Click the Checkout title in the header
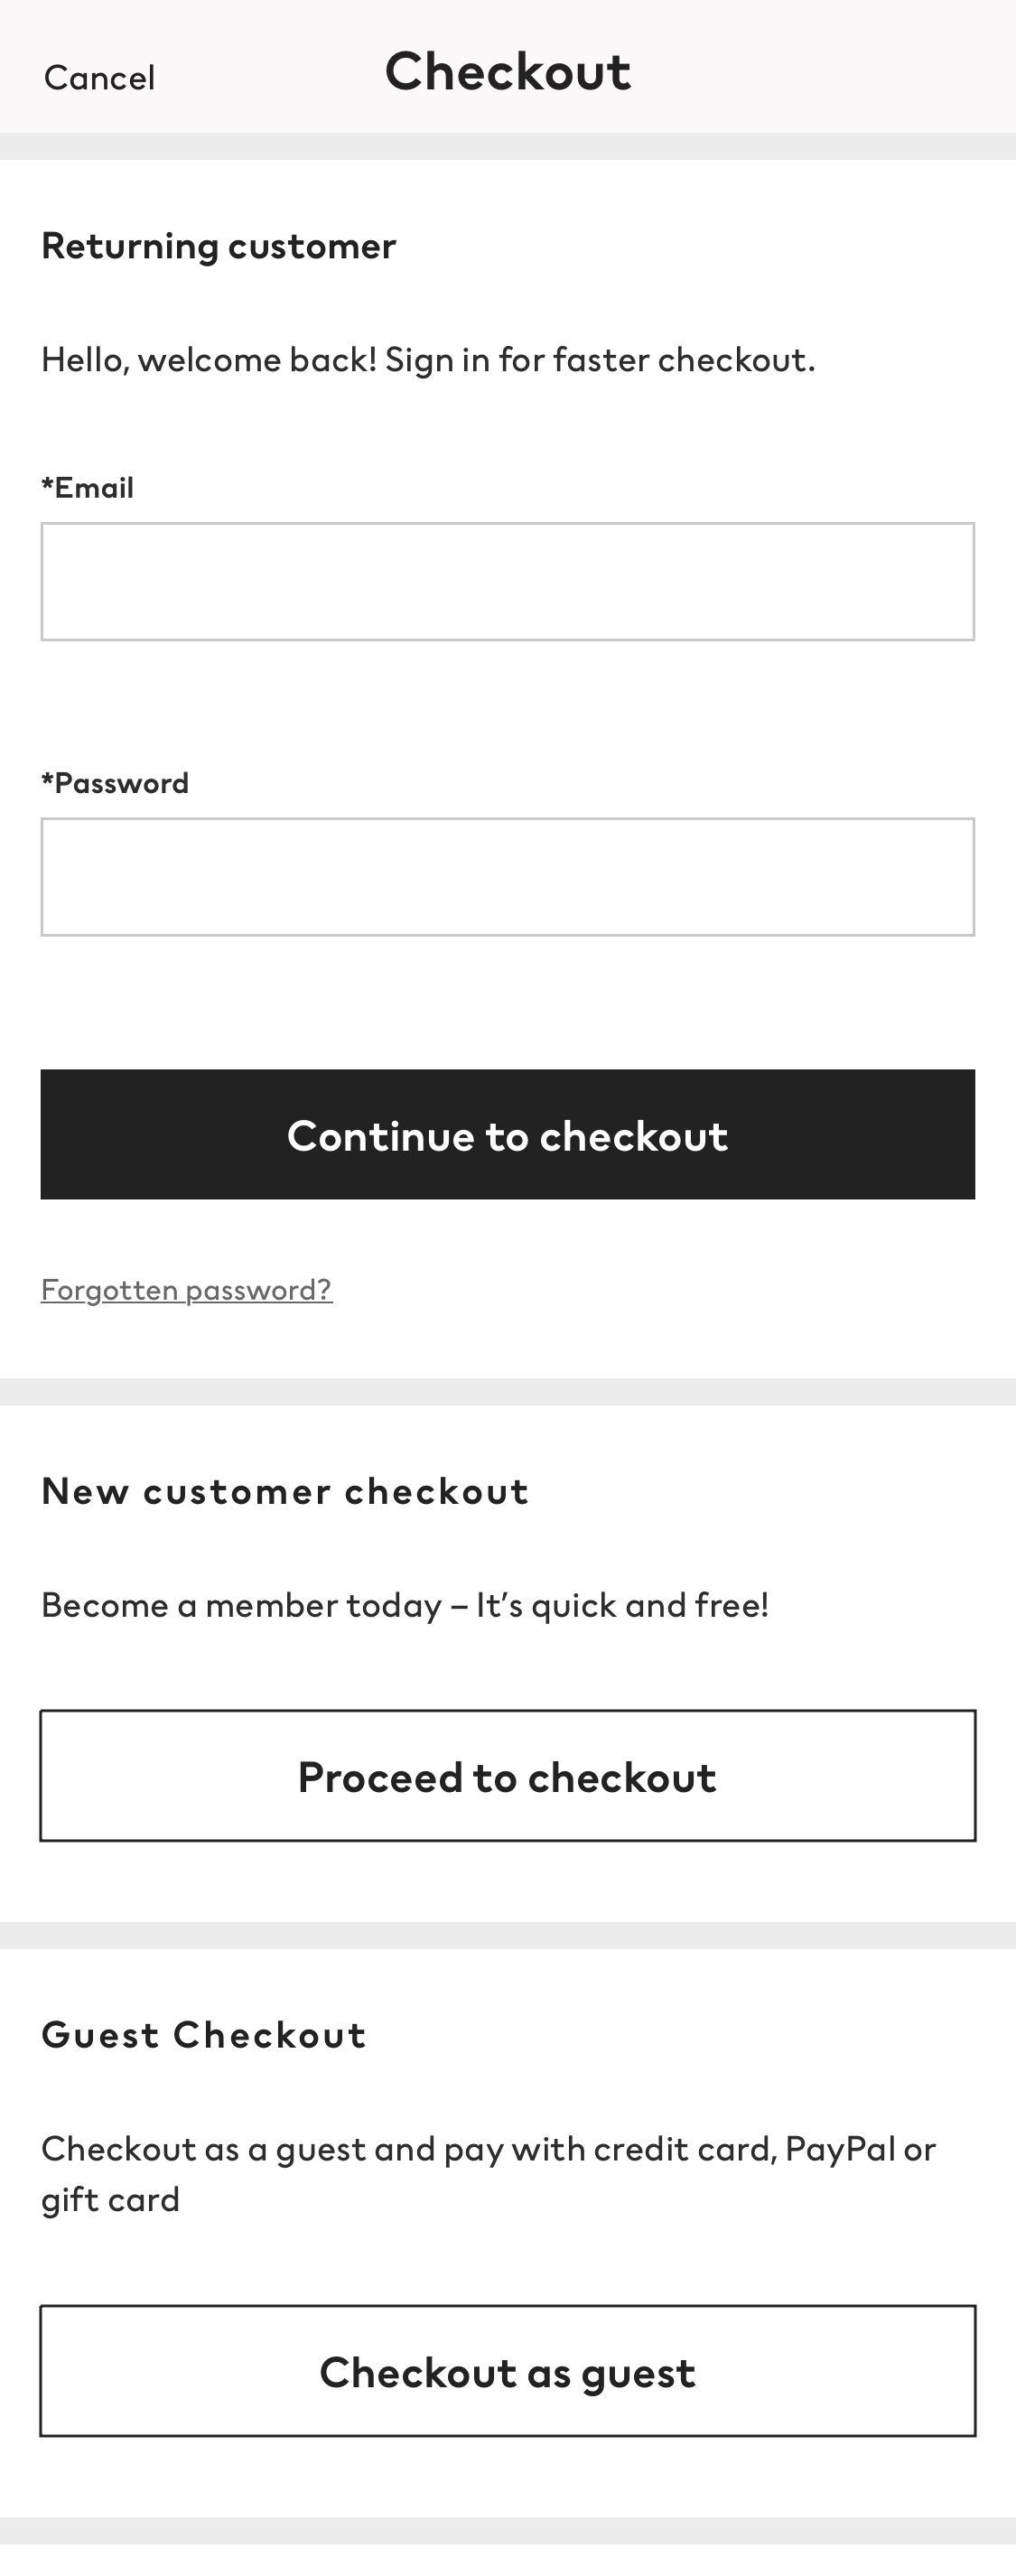The height and width of the screenshot is (2576, 1016). (508, 70)
